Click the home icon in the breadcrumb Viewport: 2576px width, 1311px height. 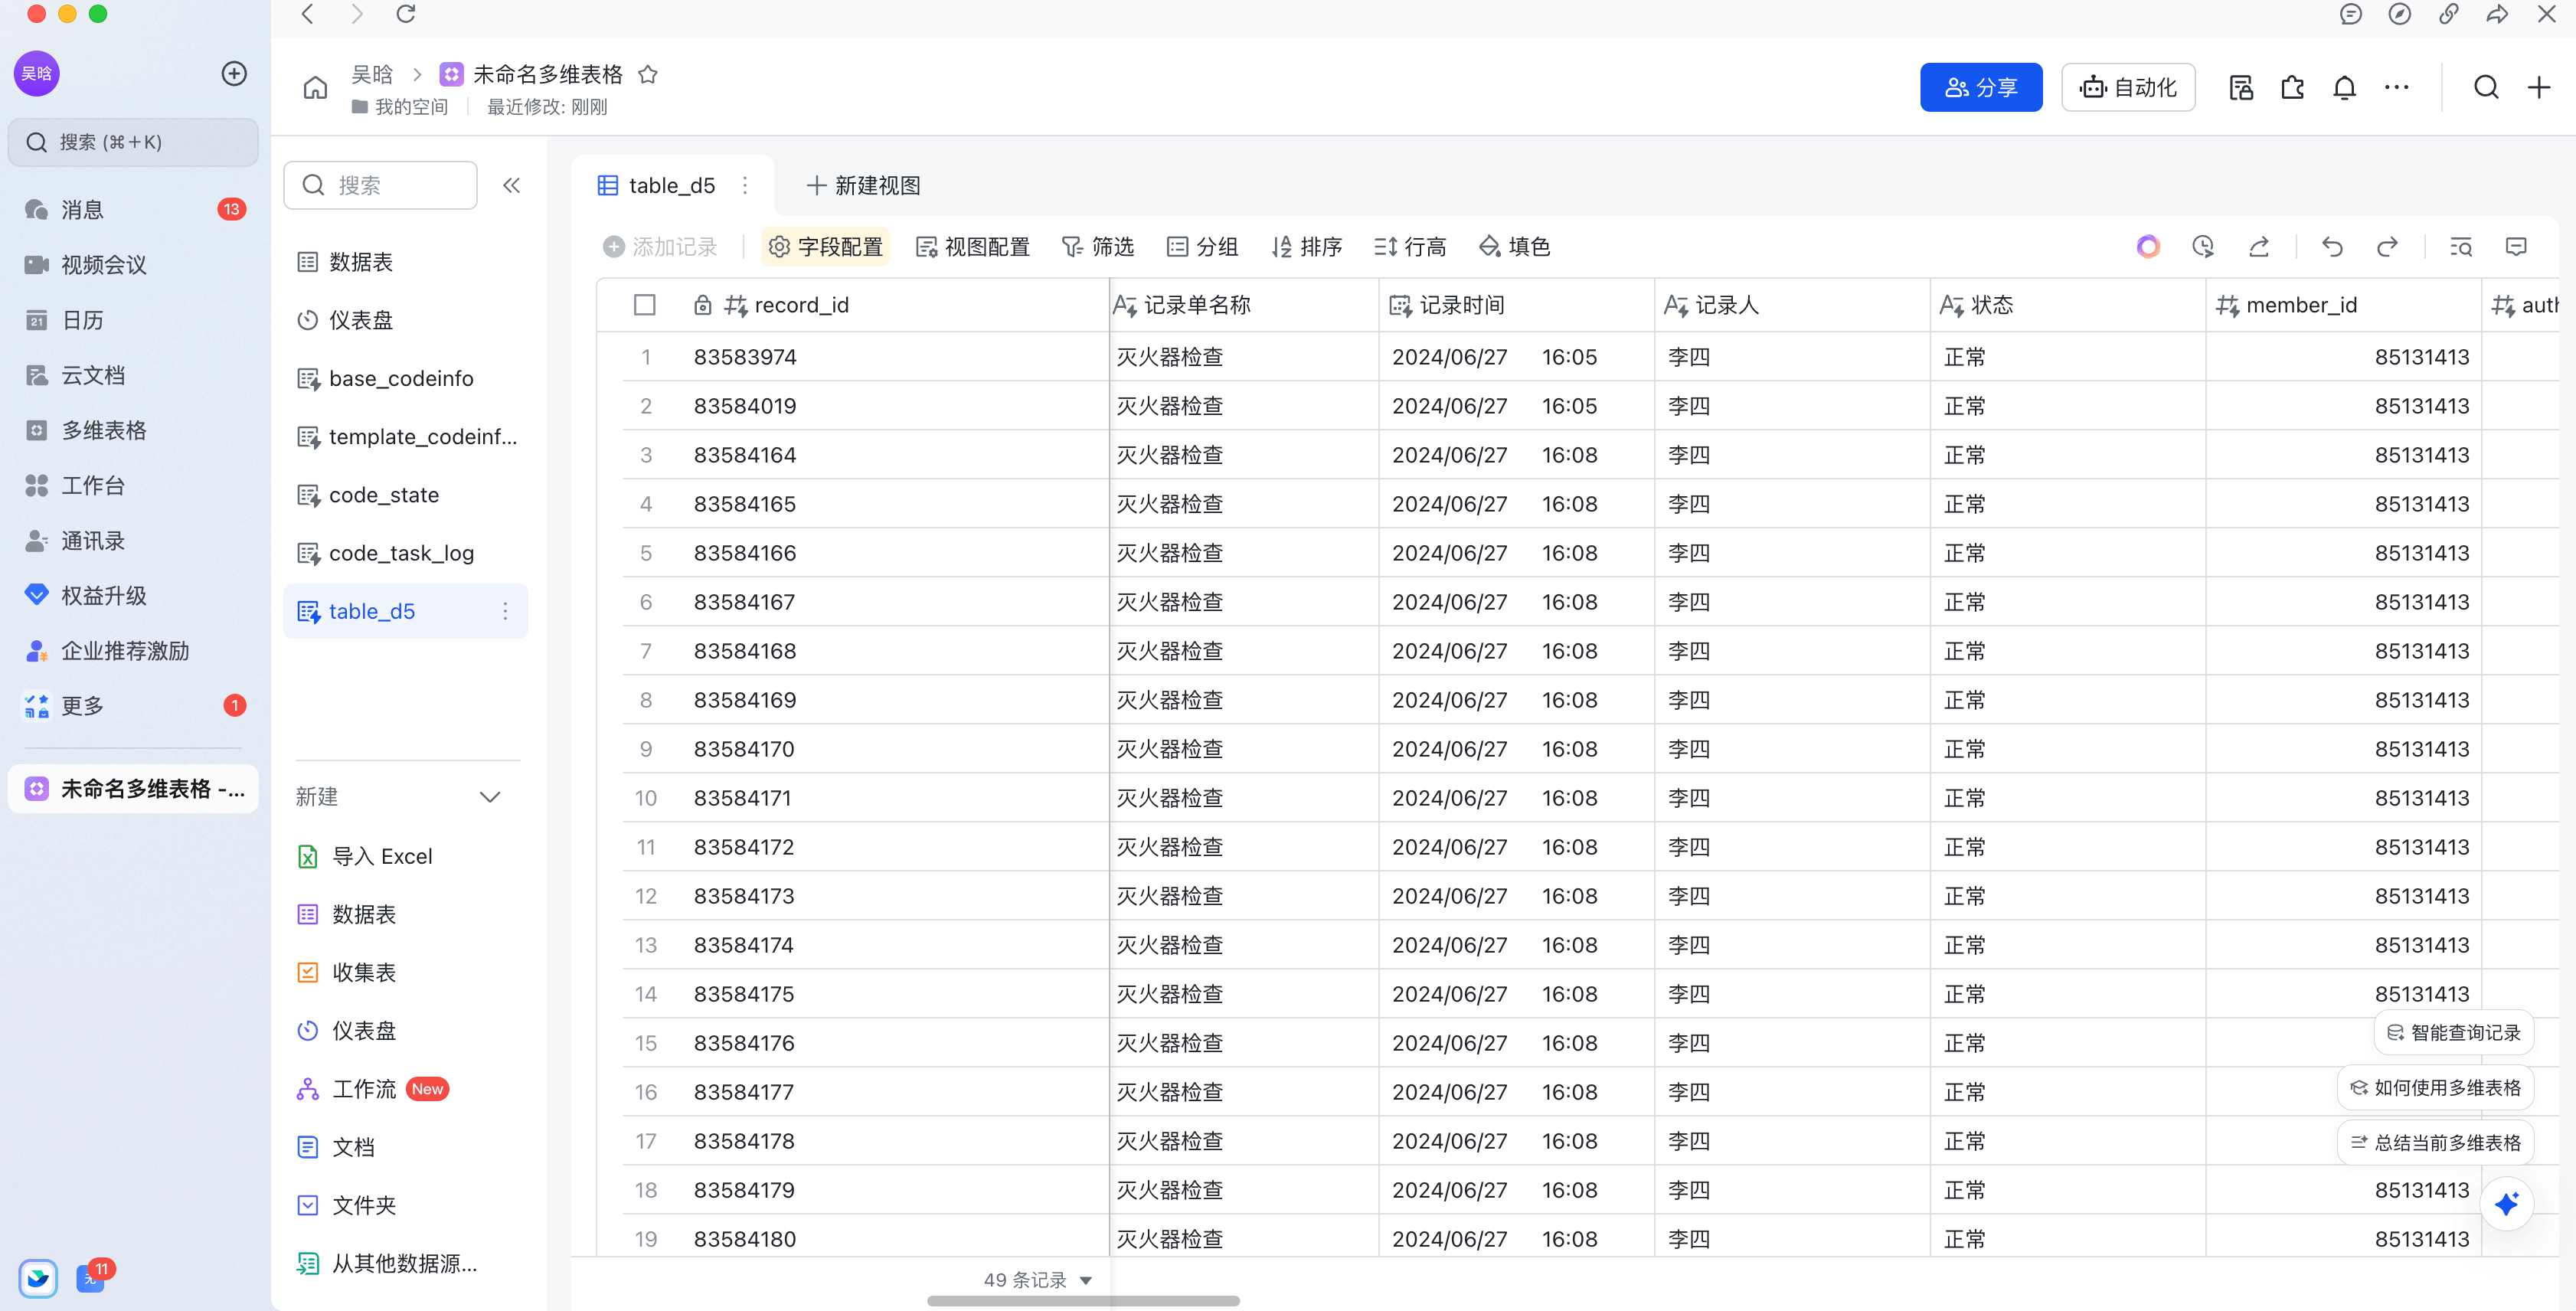click(315, 88)
